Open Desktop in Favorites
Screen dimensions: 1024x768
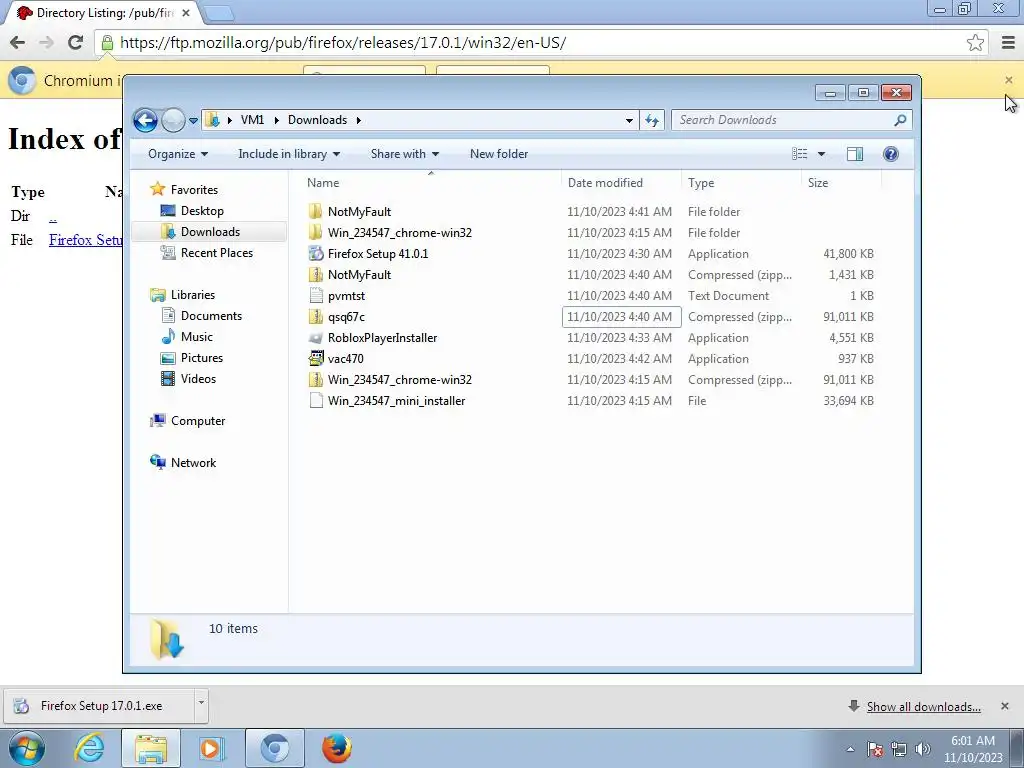[202, 211]
